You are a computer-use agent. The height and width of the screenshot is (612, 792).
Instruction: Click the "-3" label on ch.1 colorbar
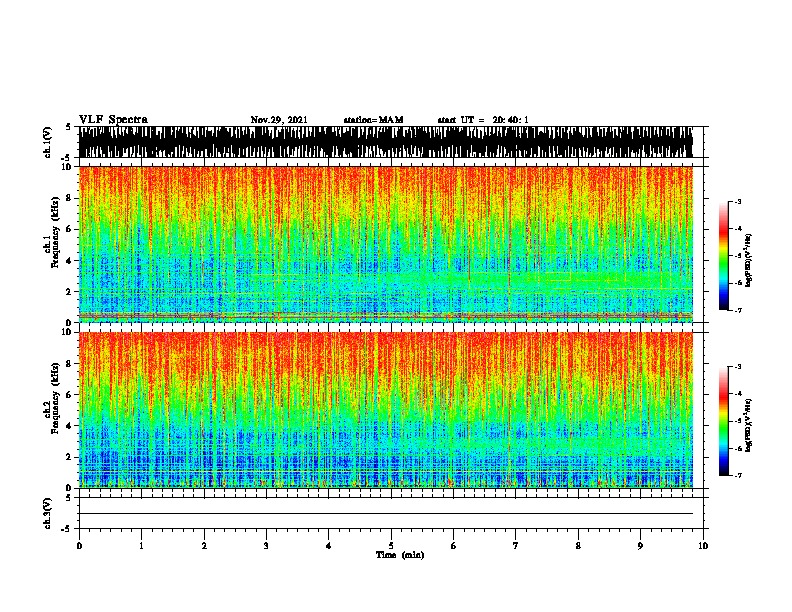(x=737, y=201)
